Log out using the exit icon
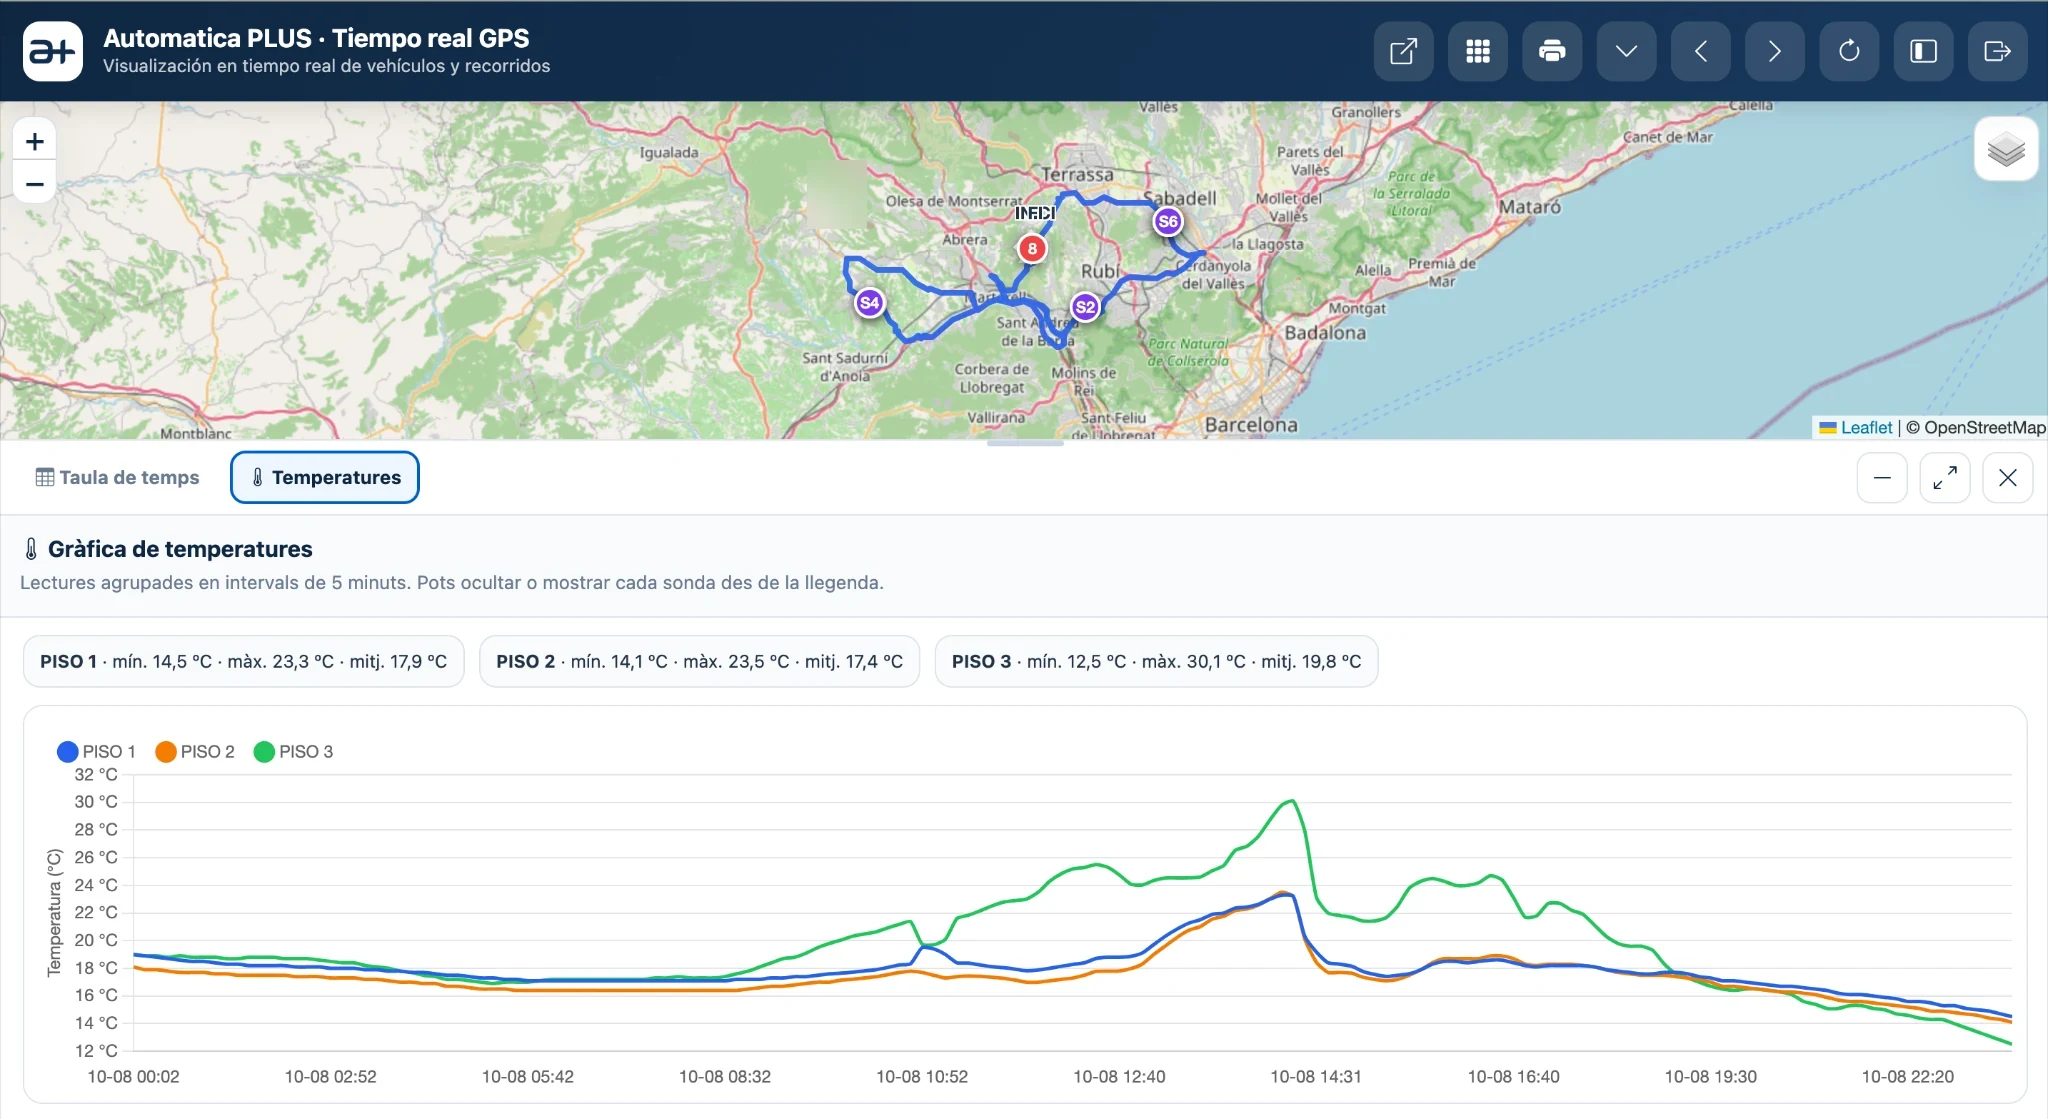2048x1119 pixels. (1998, 51)
